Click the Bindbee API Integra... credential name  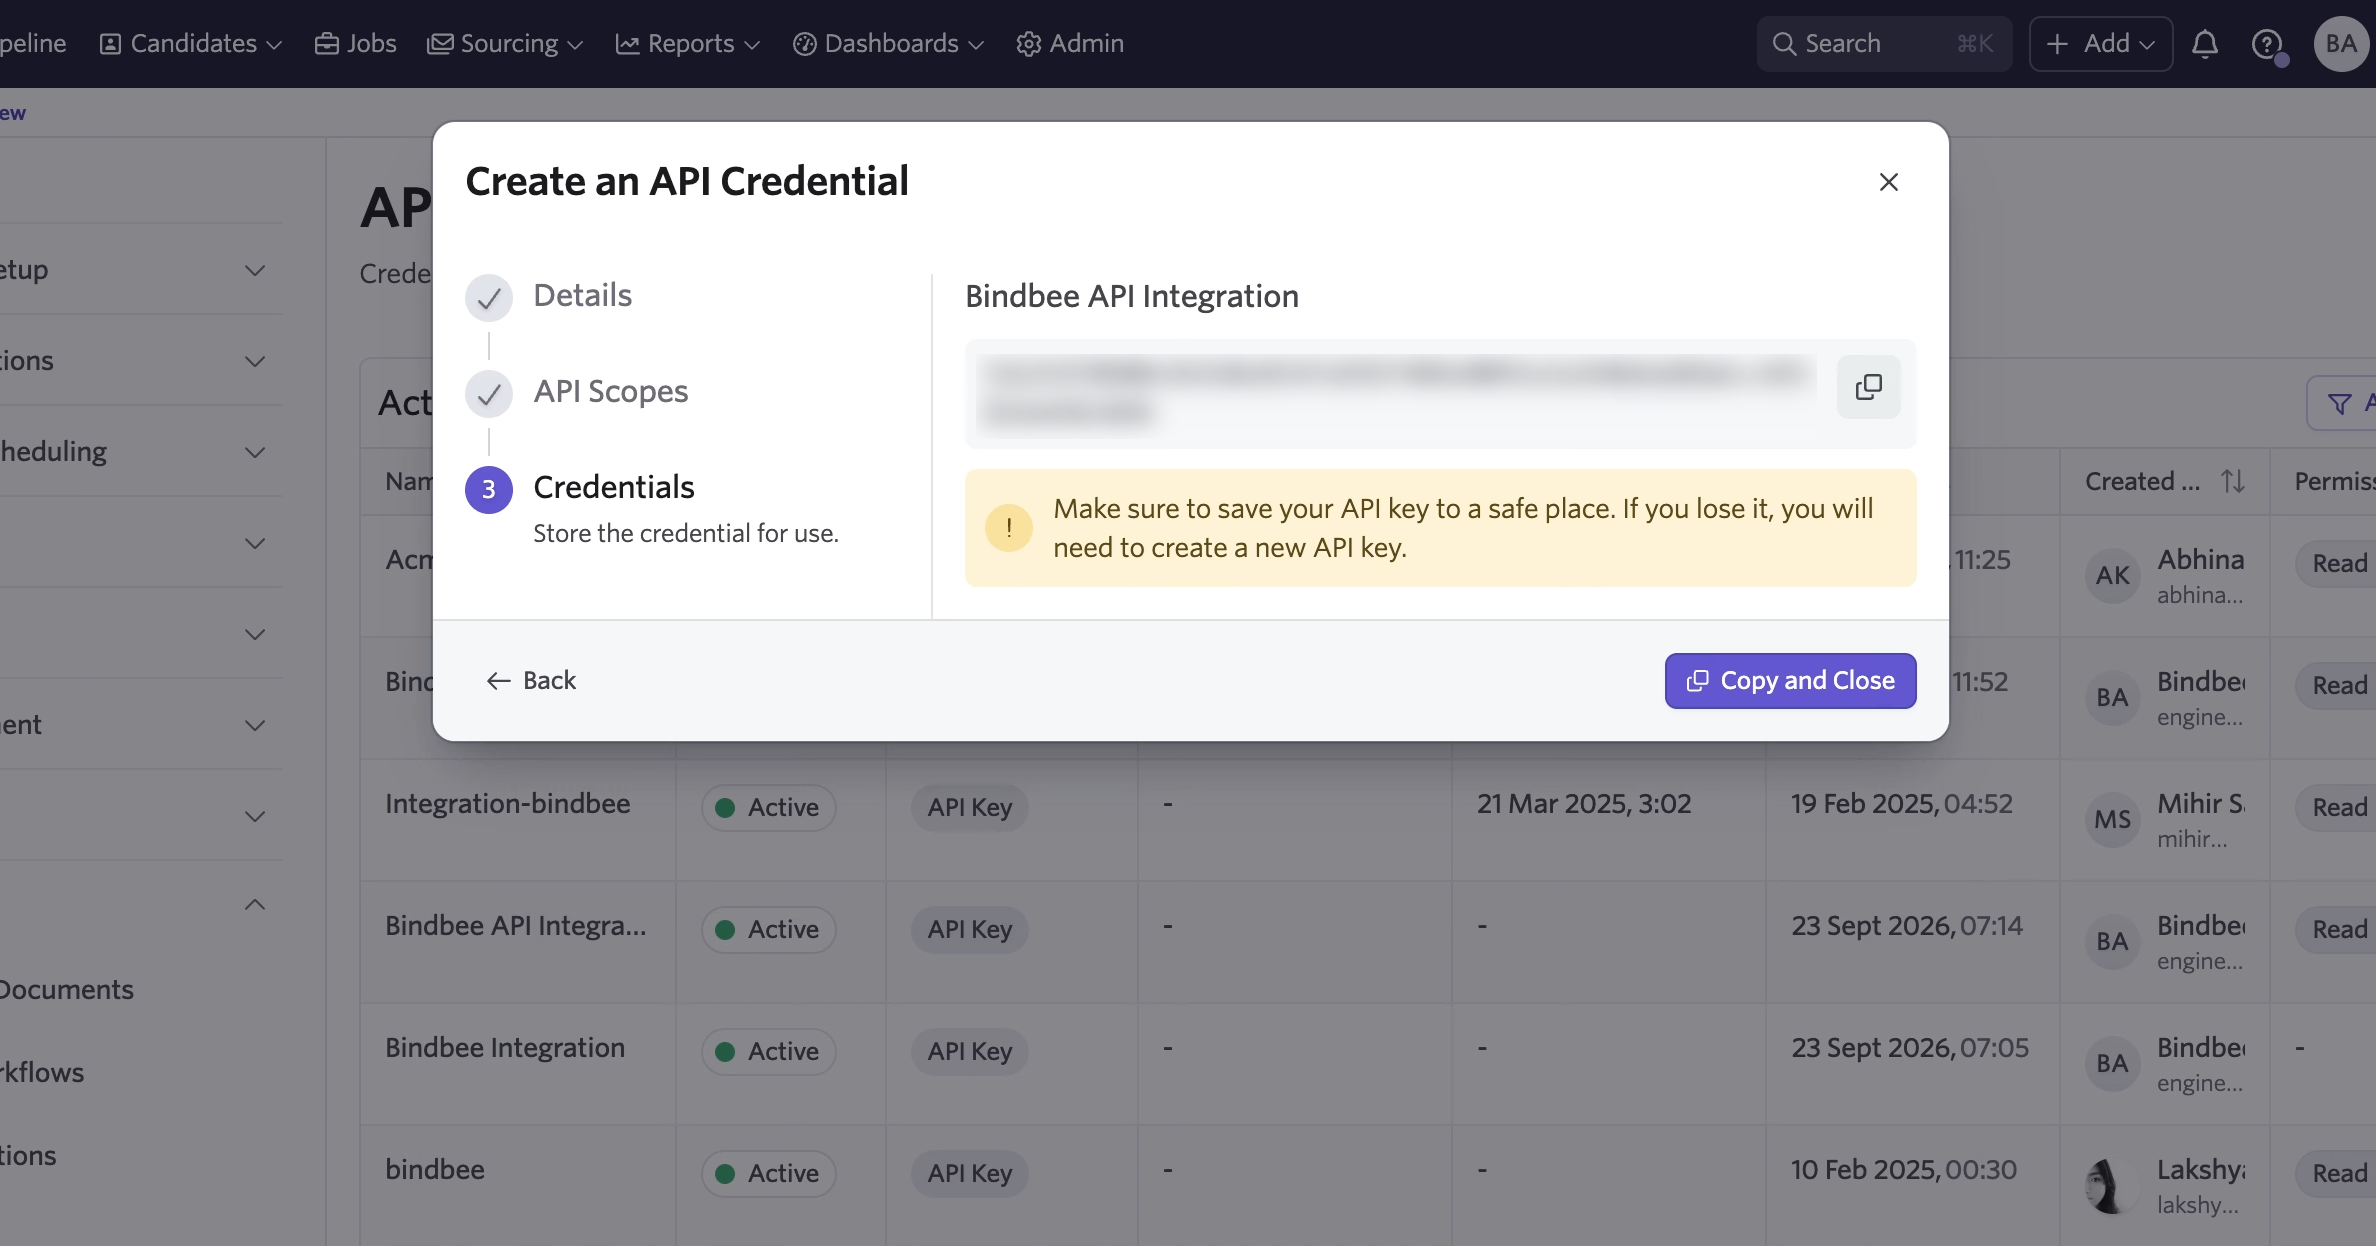[516, 926]
